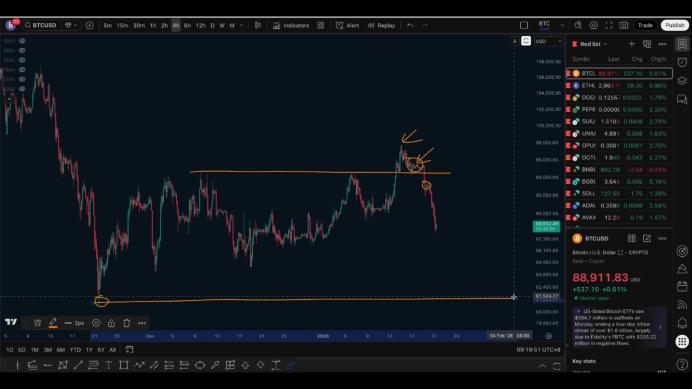Open the watchlist advanced view grid icon
This screenshot has width=692, height=389.
click(x=647, y=44)
